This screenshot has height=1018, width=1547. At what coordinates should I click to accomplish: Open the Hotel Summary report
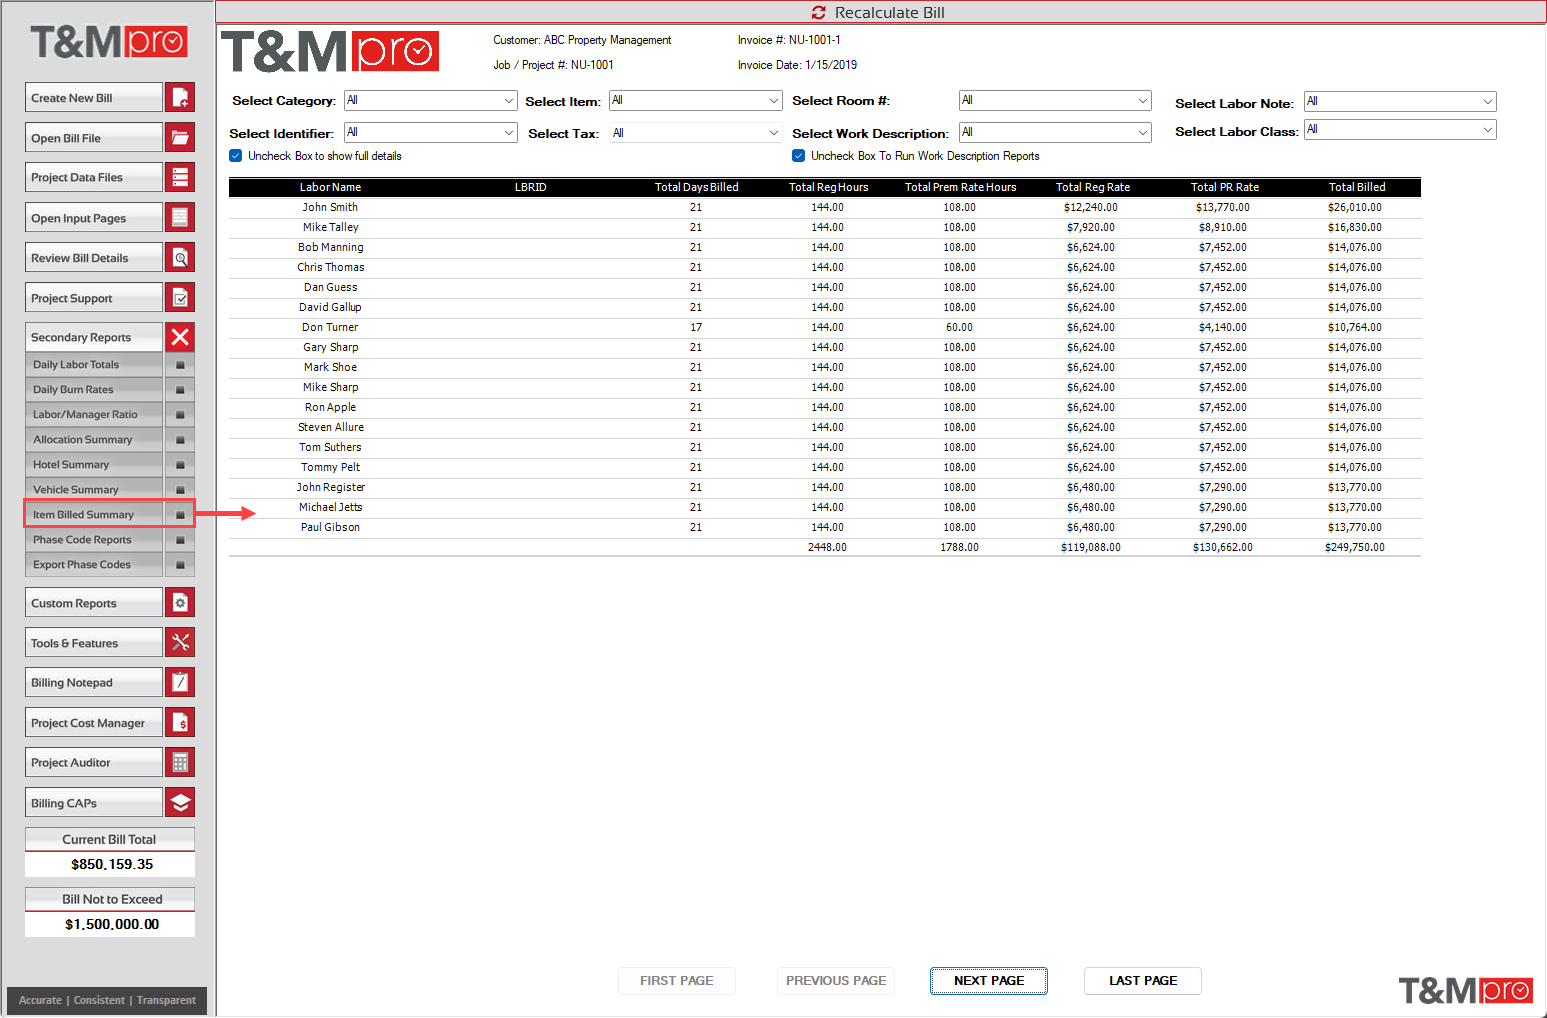(94, 465)
